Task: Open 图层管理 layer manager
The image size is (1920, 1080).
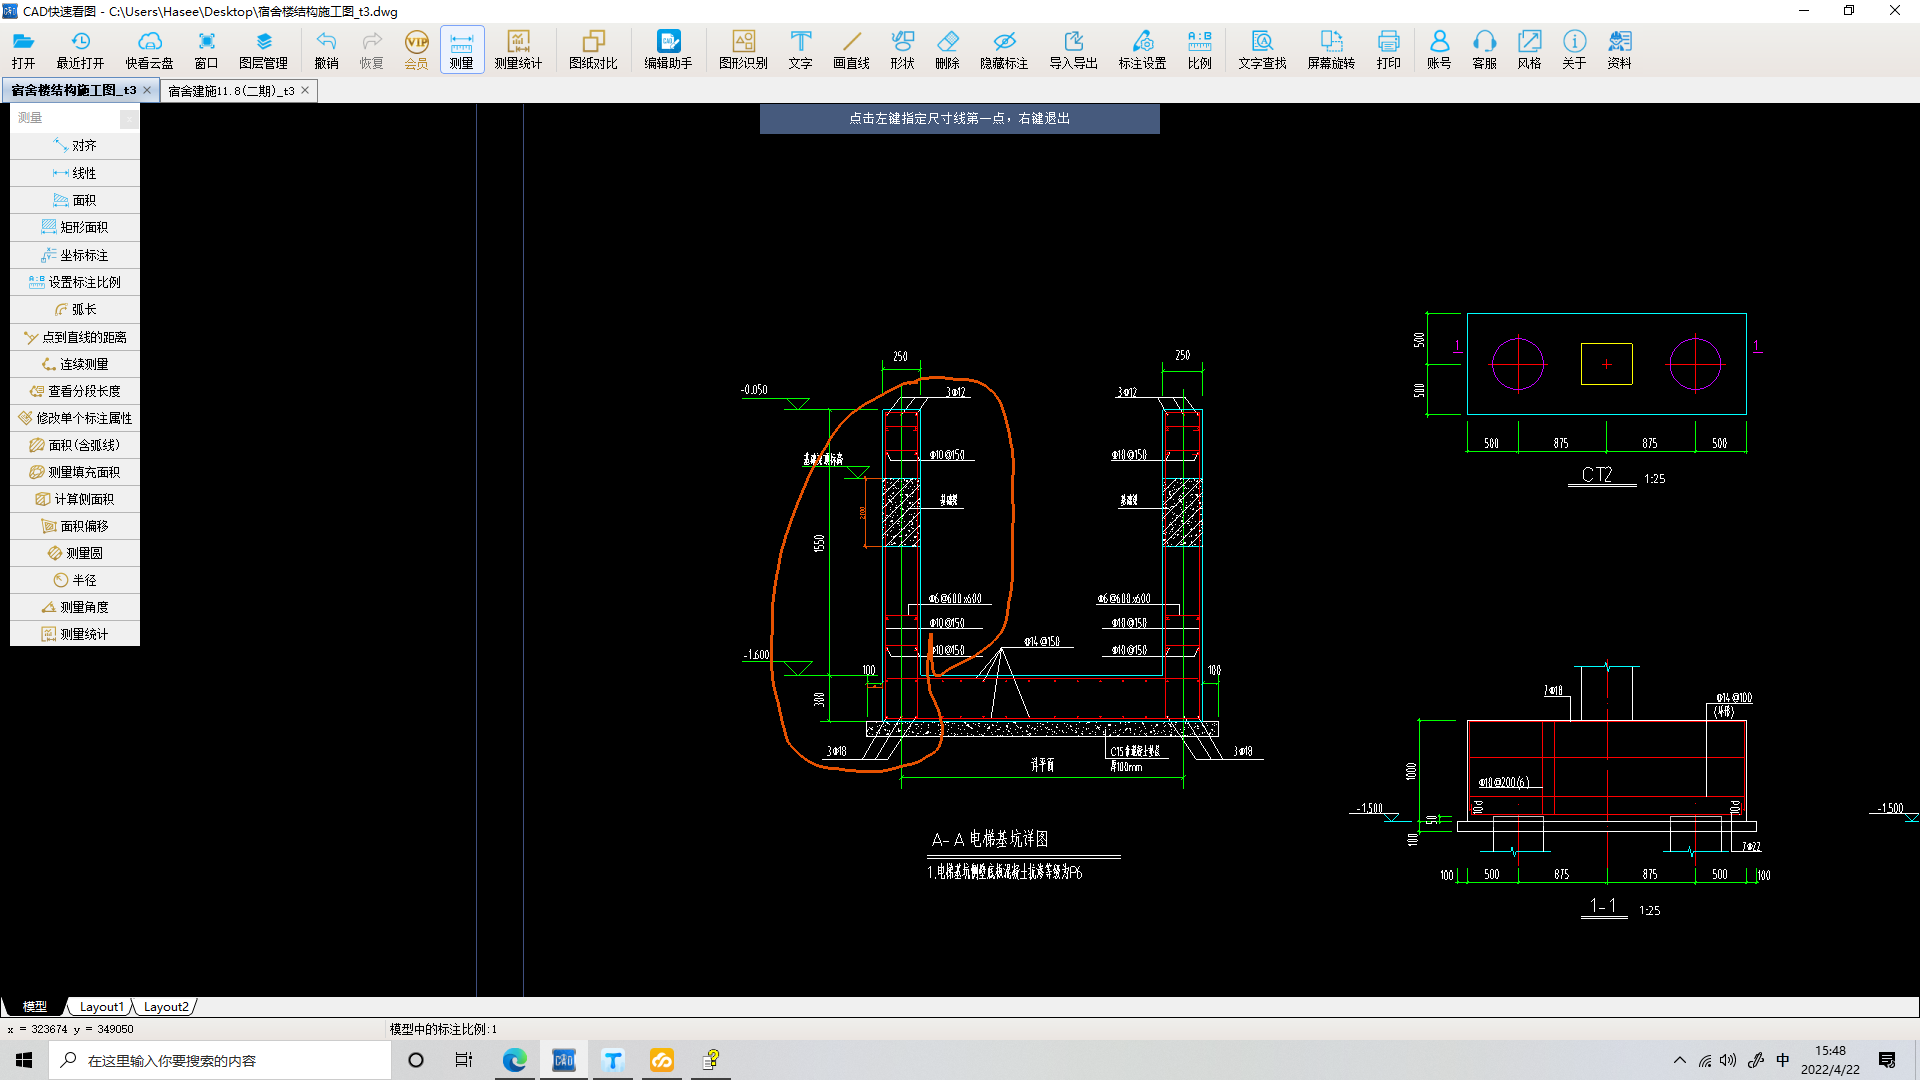Action: [x=263, y=50]
